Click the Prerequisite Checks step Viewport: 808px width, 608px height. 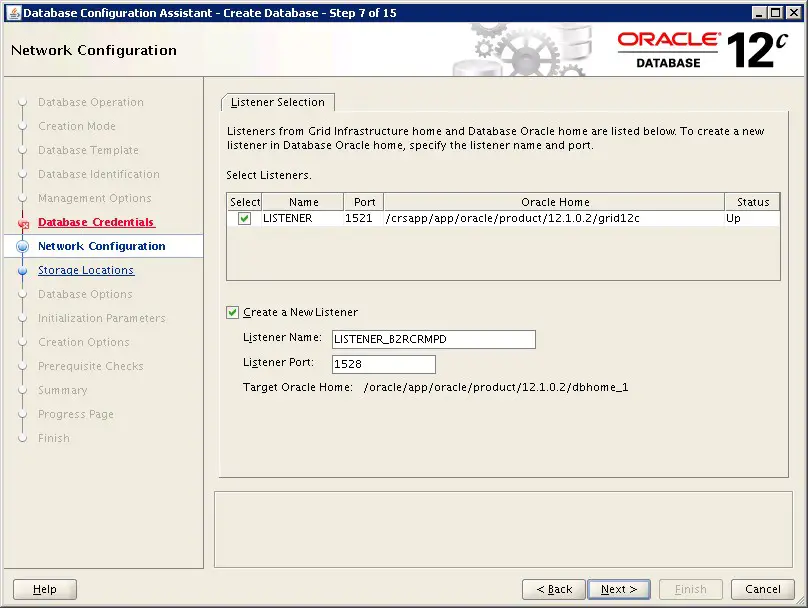91,366
